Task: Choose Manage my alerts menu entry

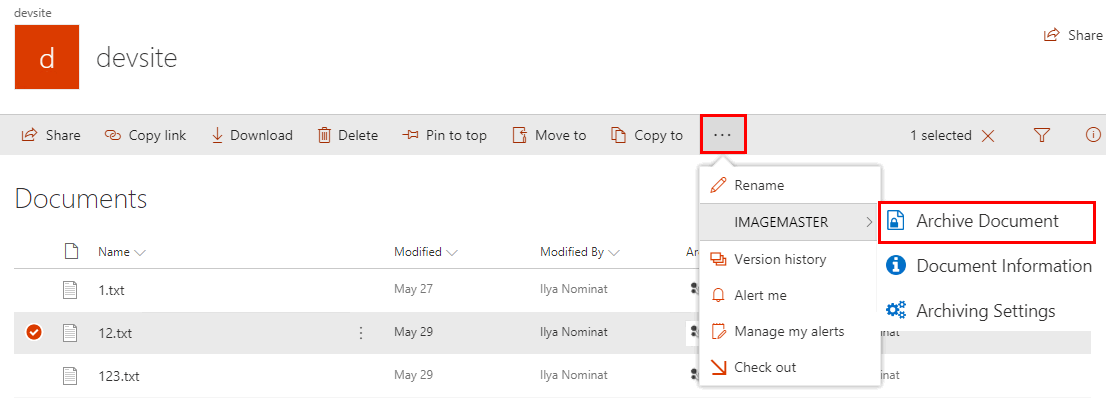Action: coord(789,331)
